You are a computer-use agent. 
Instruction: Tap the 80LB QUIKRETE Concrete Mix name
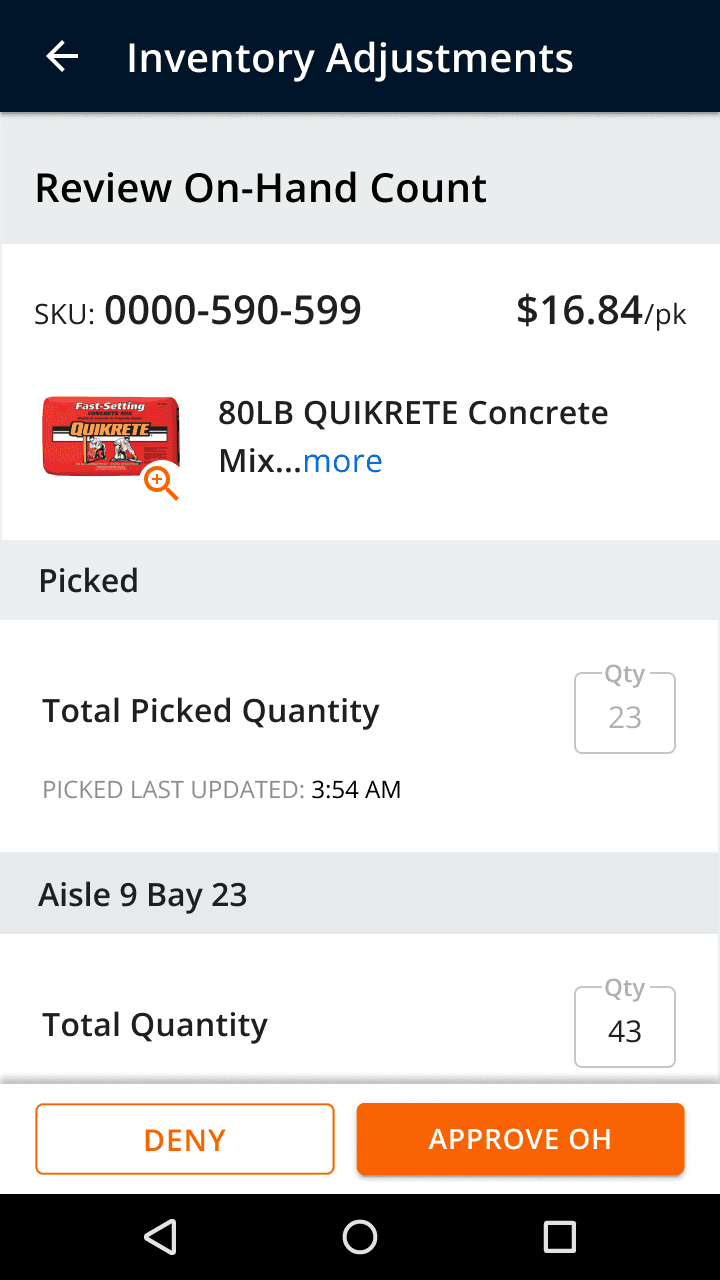pyautogui.click(x=413, y=436)
